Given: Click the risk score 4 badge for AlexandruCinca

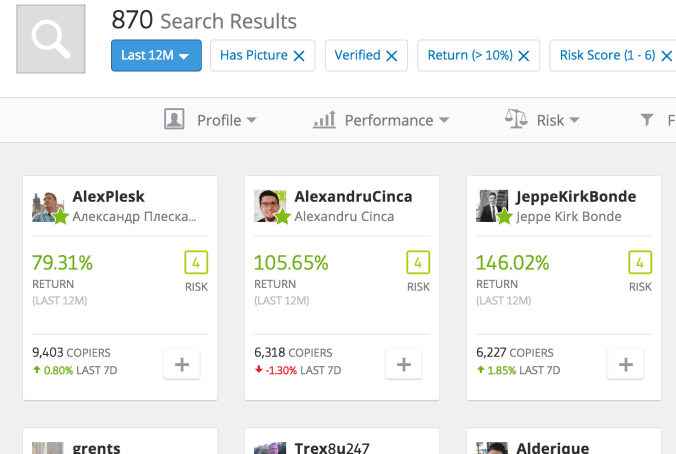Looking at the screenshot, I should [418, 263].
